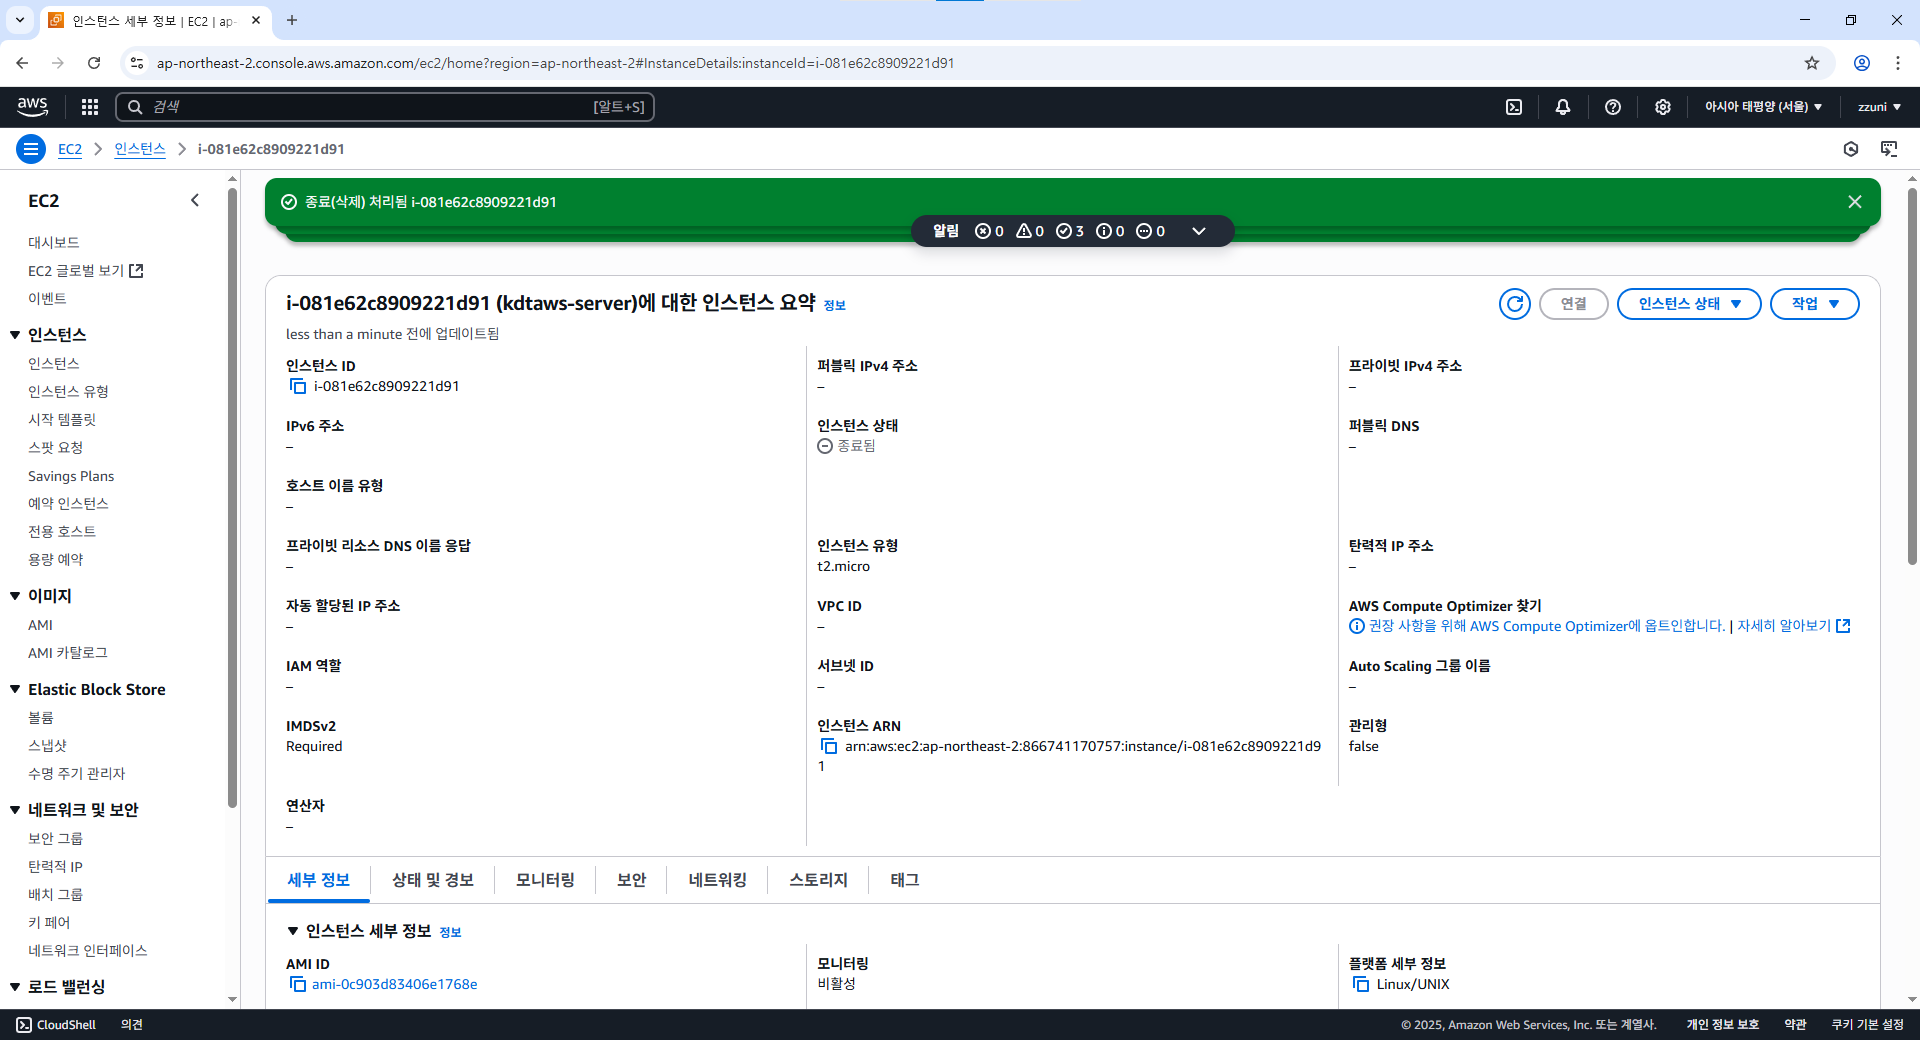The height and width of the screenshot is (1040, 1920).
Task: Open the Chrome profile icon
Action: pyautogui.click(x=1862, y=63)
